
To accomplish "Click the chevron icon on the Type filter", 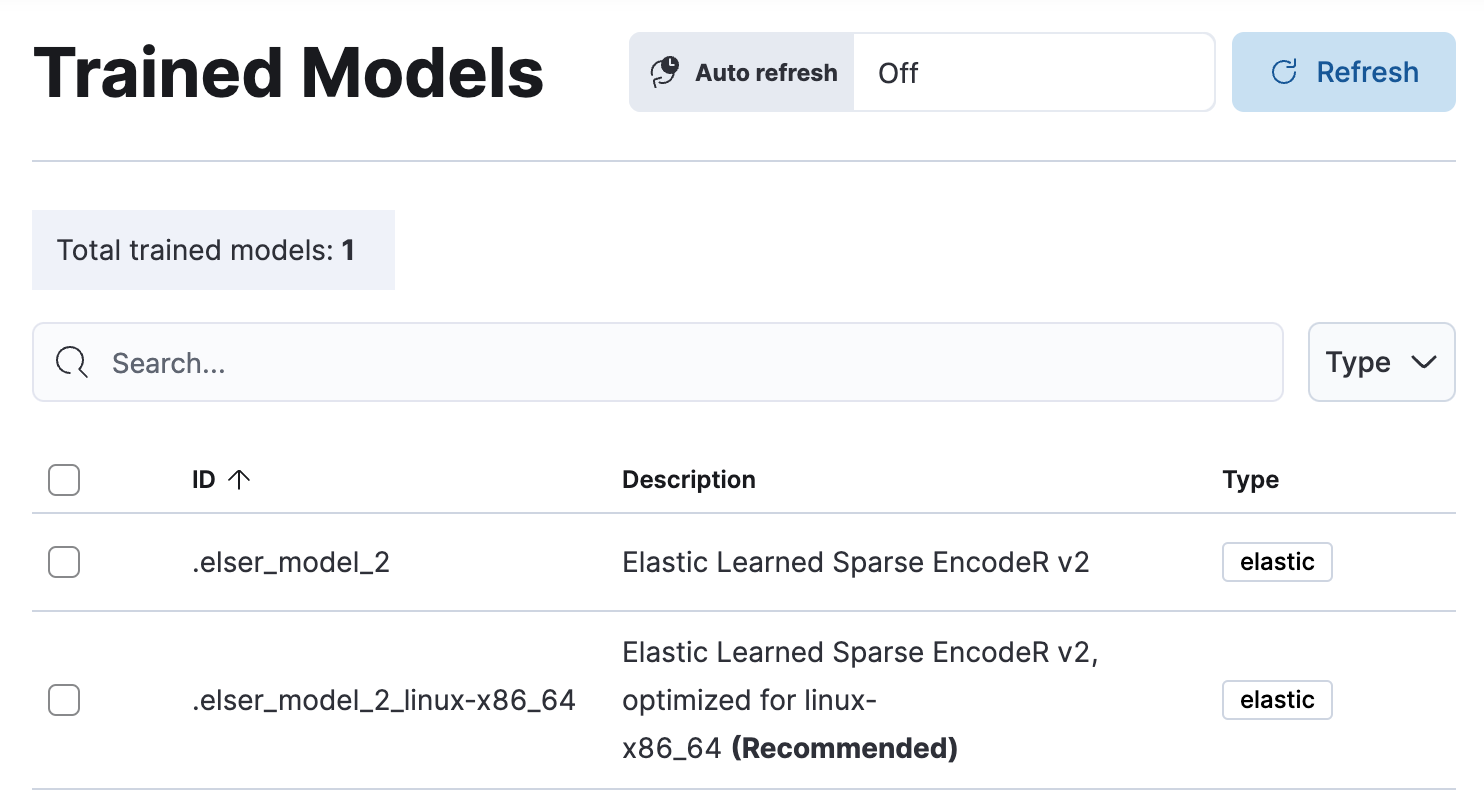I will [1424, 362].
